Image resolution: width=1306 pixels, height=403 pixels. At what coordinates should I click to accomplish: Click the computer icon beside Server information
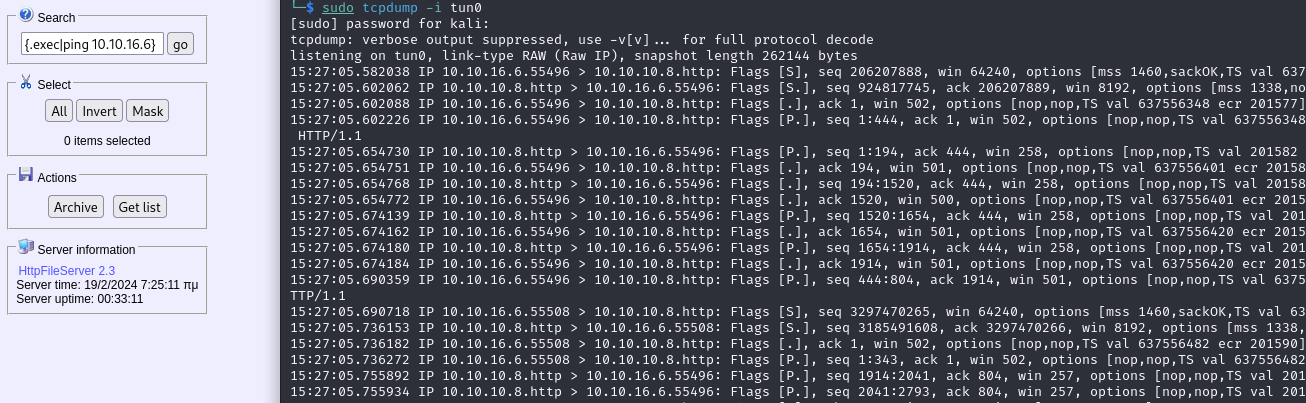tap(26, 247)
